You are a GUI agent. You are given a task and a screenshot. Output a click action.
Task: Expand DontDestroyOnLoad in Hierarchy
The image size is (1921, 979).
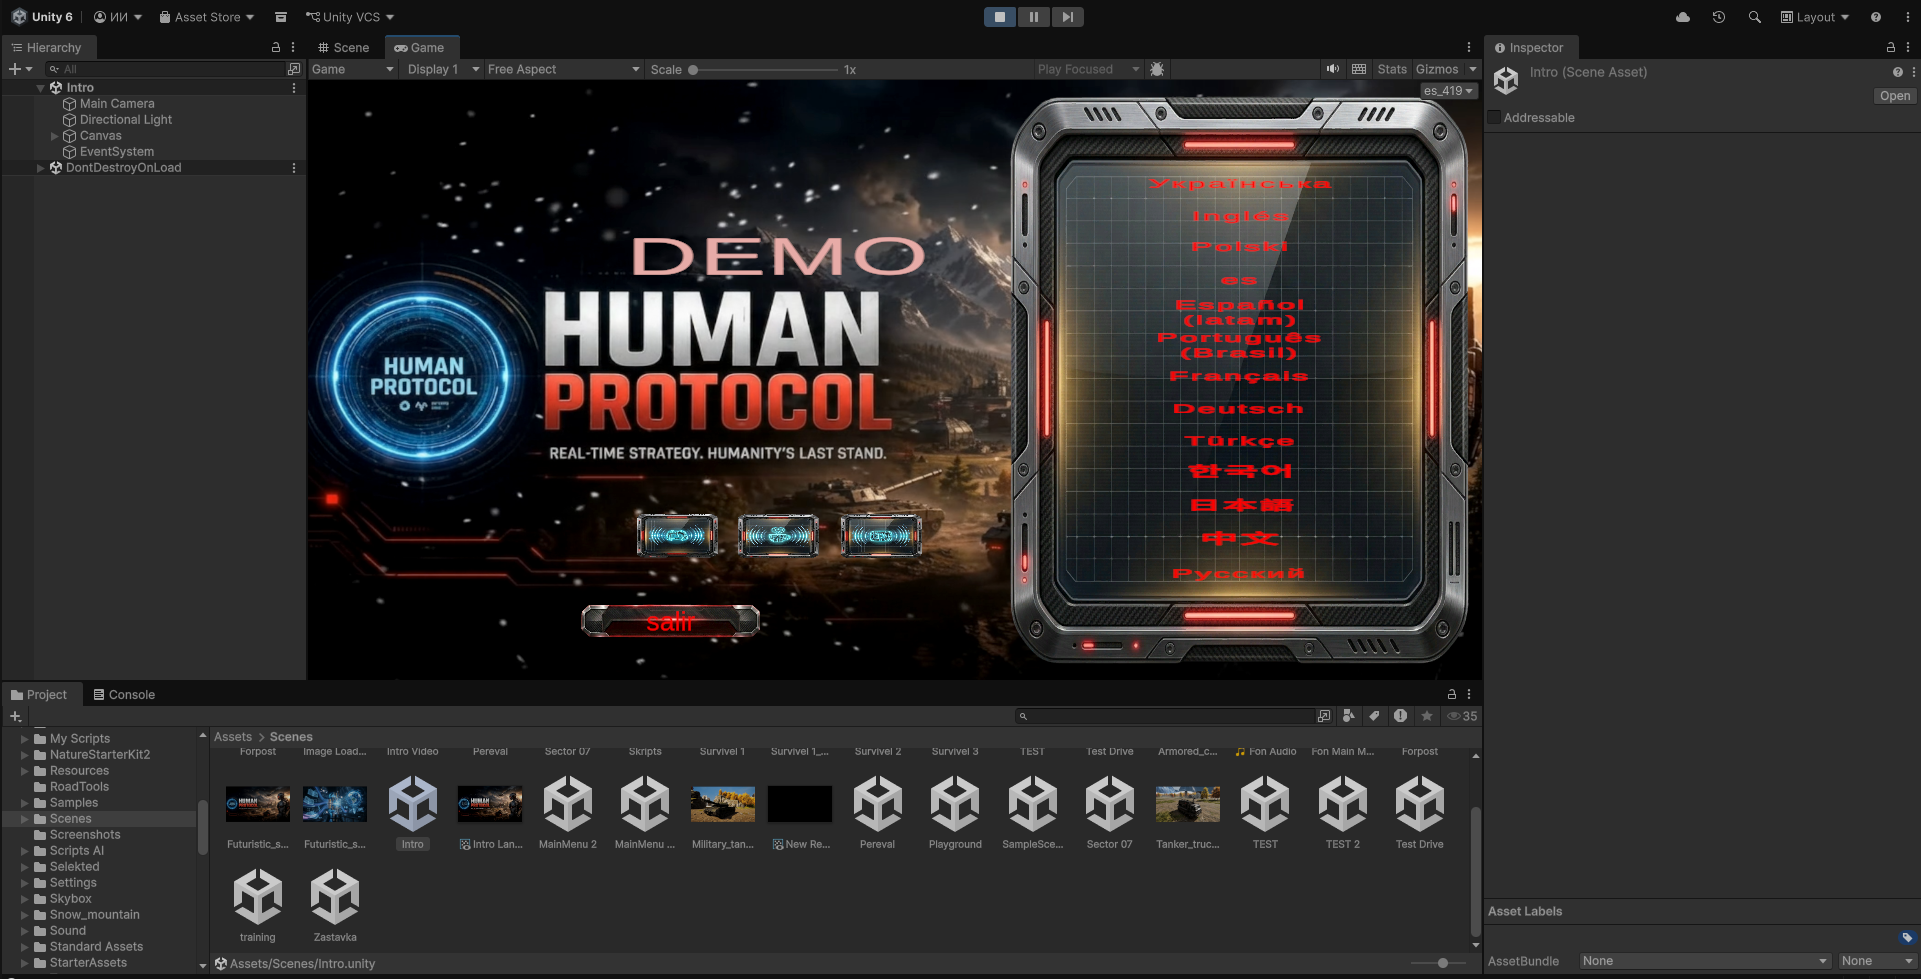coord(41,168)
